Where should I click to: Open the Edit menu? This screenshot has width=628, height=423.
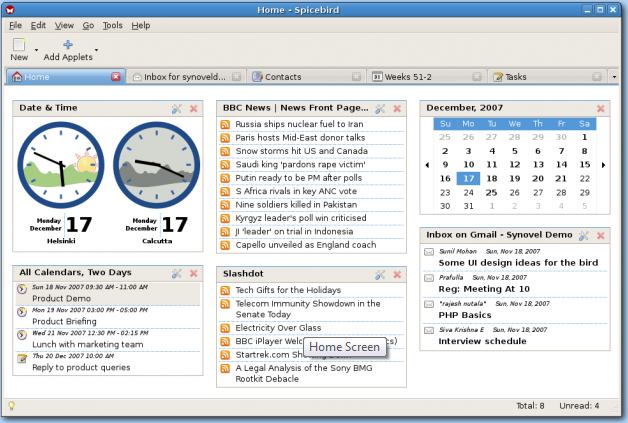pyautogui.click(x=38, y=26)
